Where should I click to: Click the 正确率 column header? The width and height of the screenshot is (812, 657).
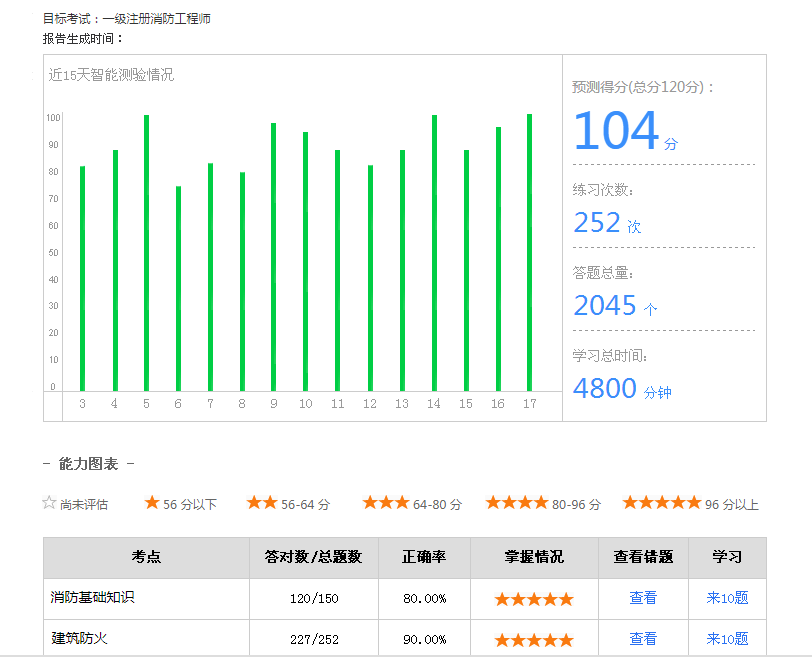click(424, 558)
